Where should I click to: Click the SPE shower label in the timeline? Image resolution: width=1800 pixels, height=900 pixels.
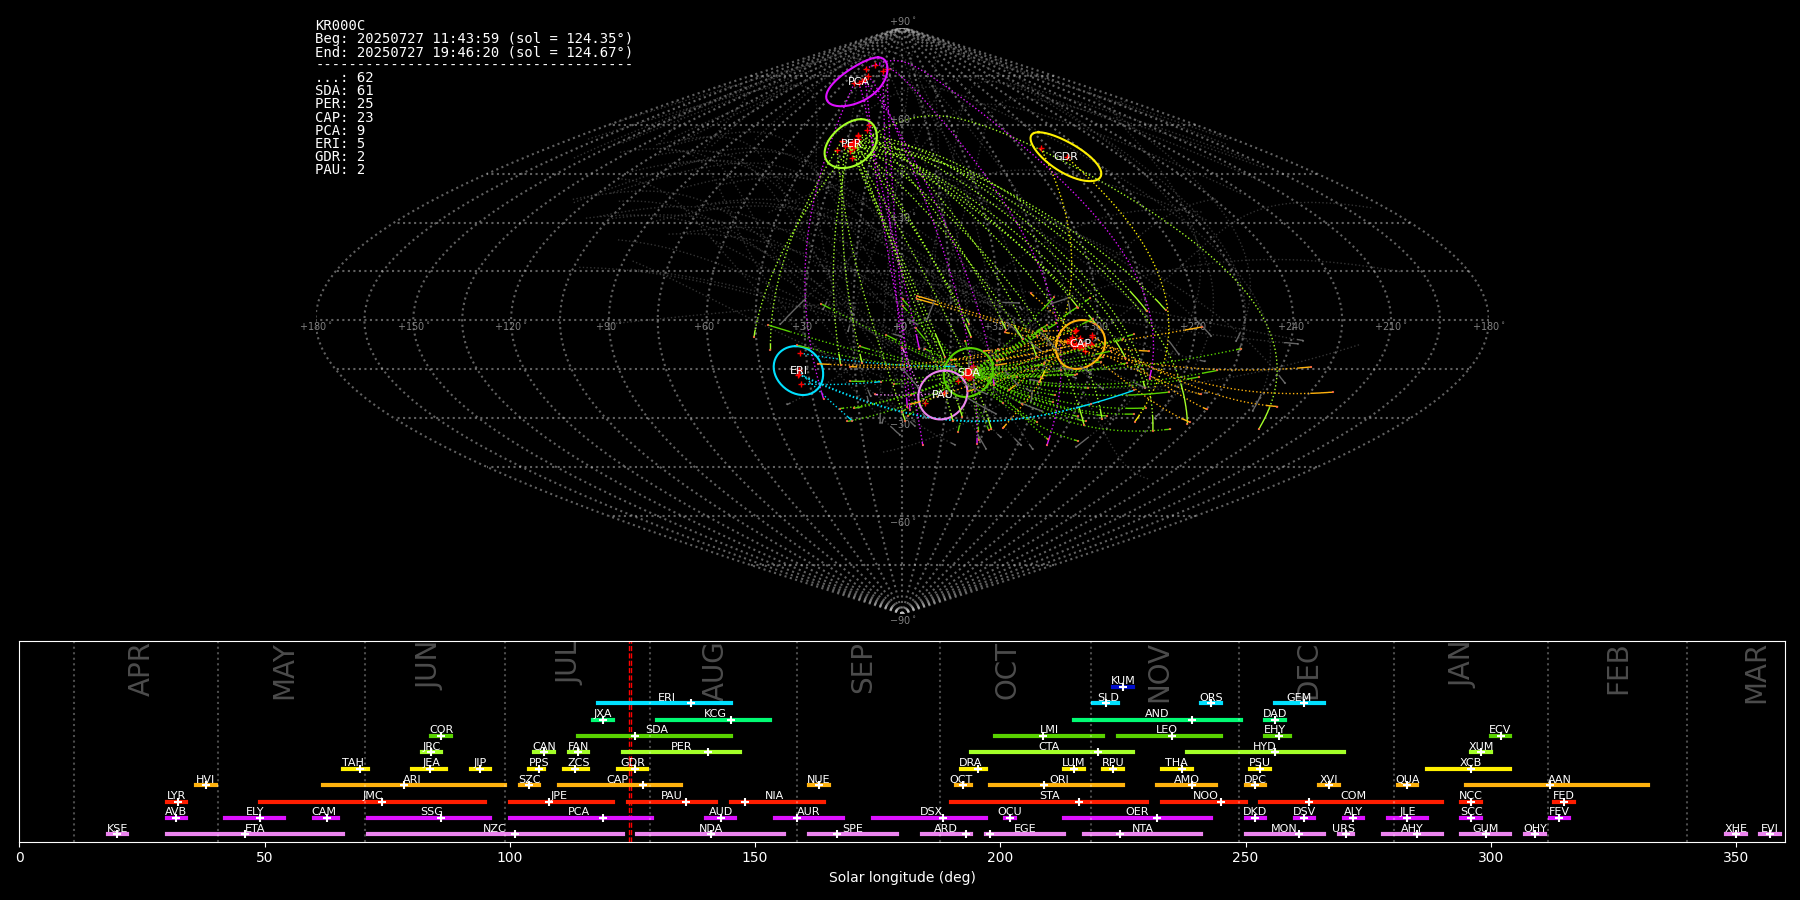coord(853,829)
